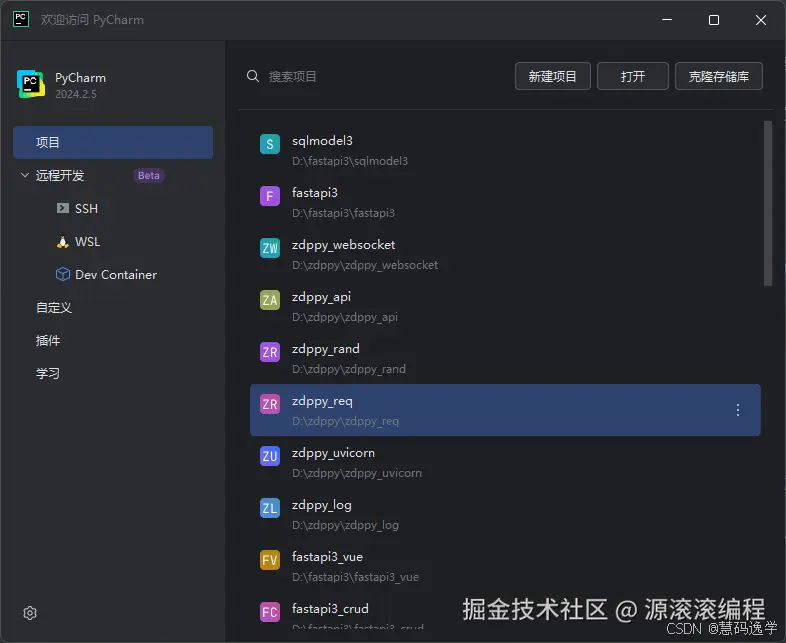Select Dev Container entry

point(116,275)
